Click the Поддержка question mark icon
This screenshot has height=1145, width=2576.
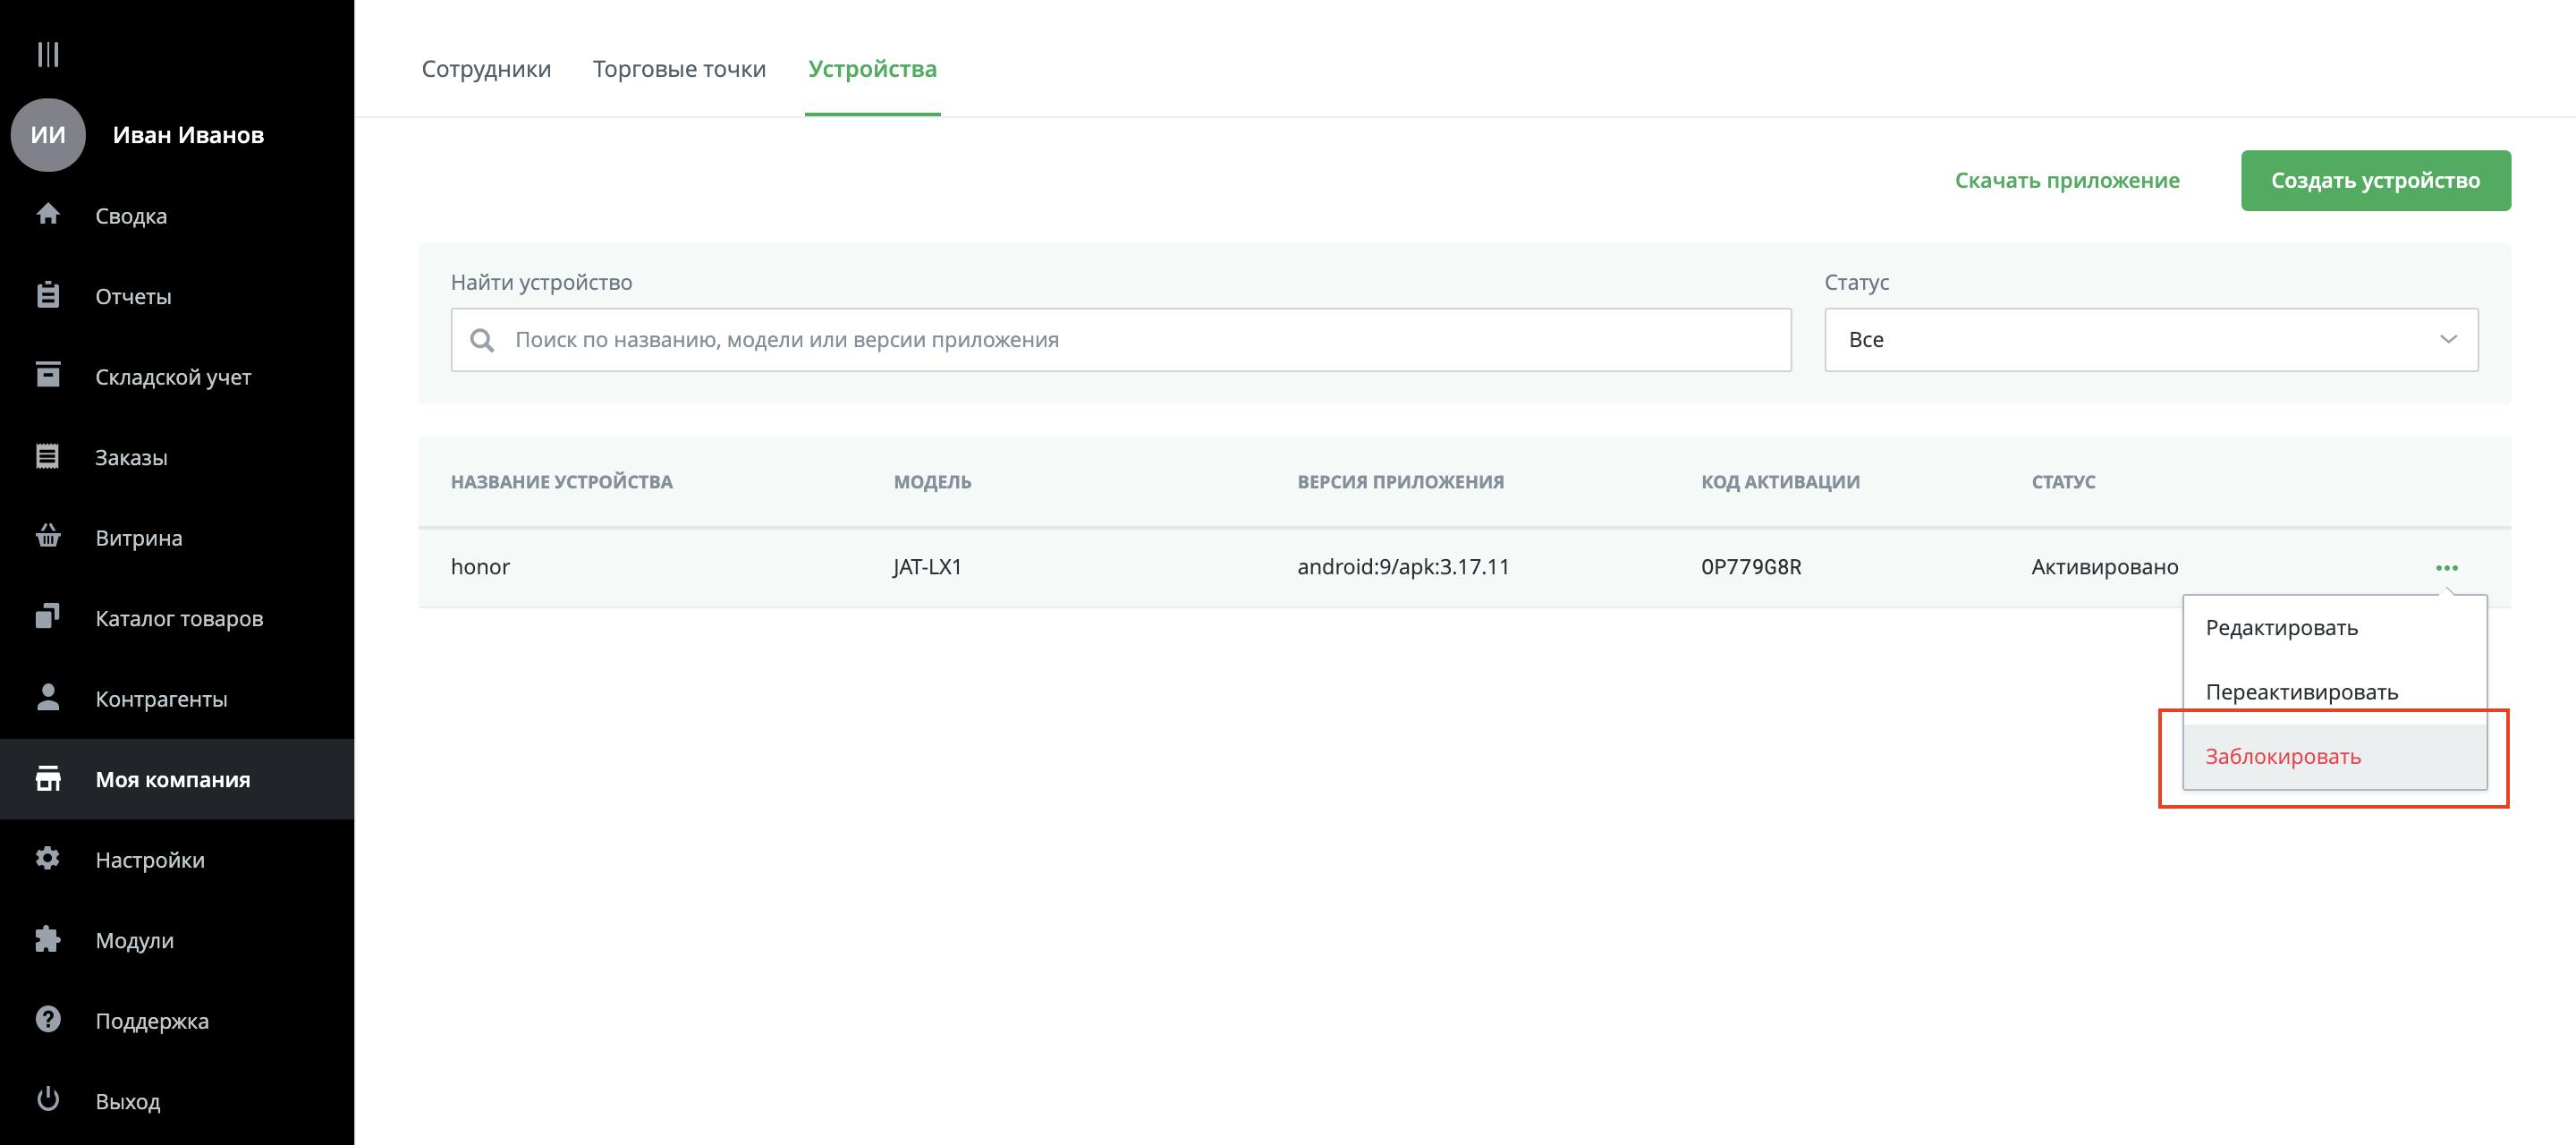click(48, 1019)
